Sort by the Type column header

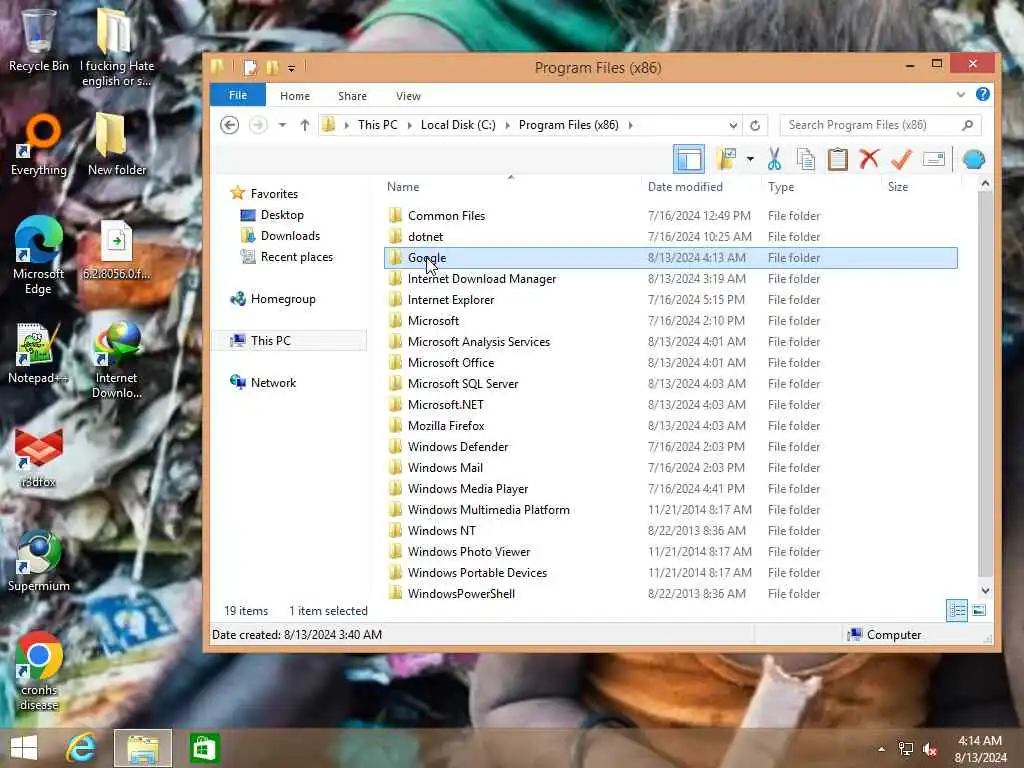click(x=781, y=187)
